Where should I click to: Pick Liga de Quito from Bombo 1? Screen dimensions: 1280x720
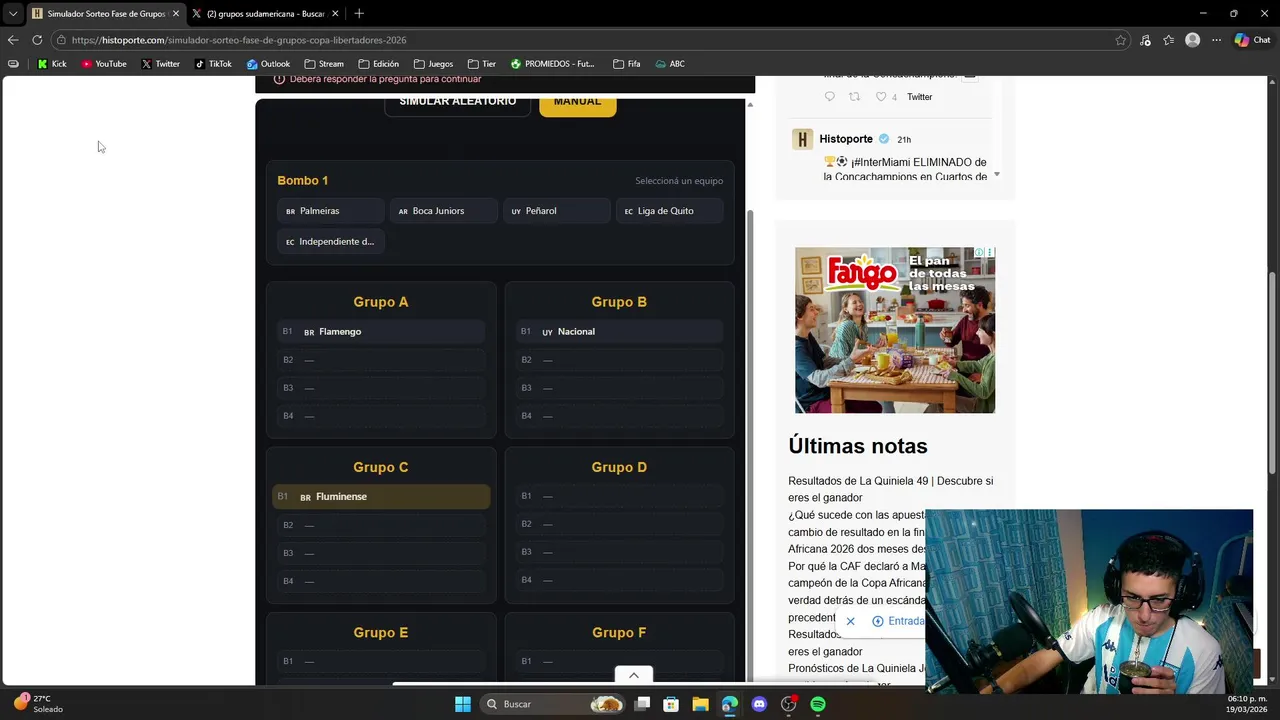(x=669, y=211)
